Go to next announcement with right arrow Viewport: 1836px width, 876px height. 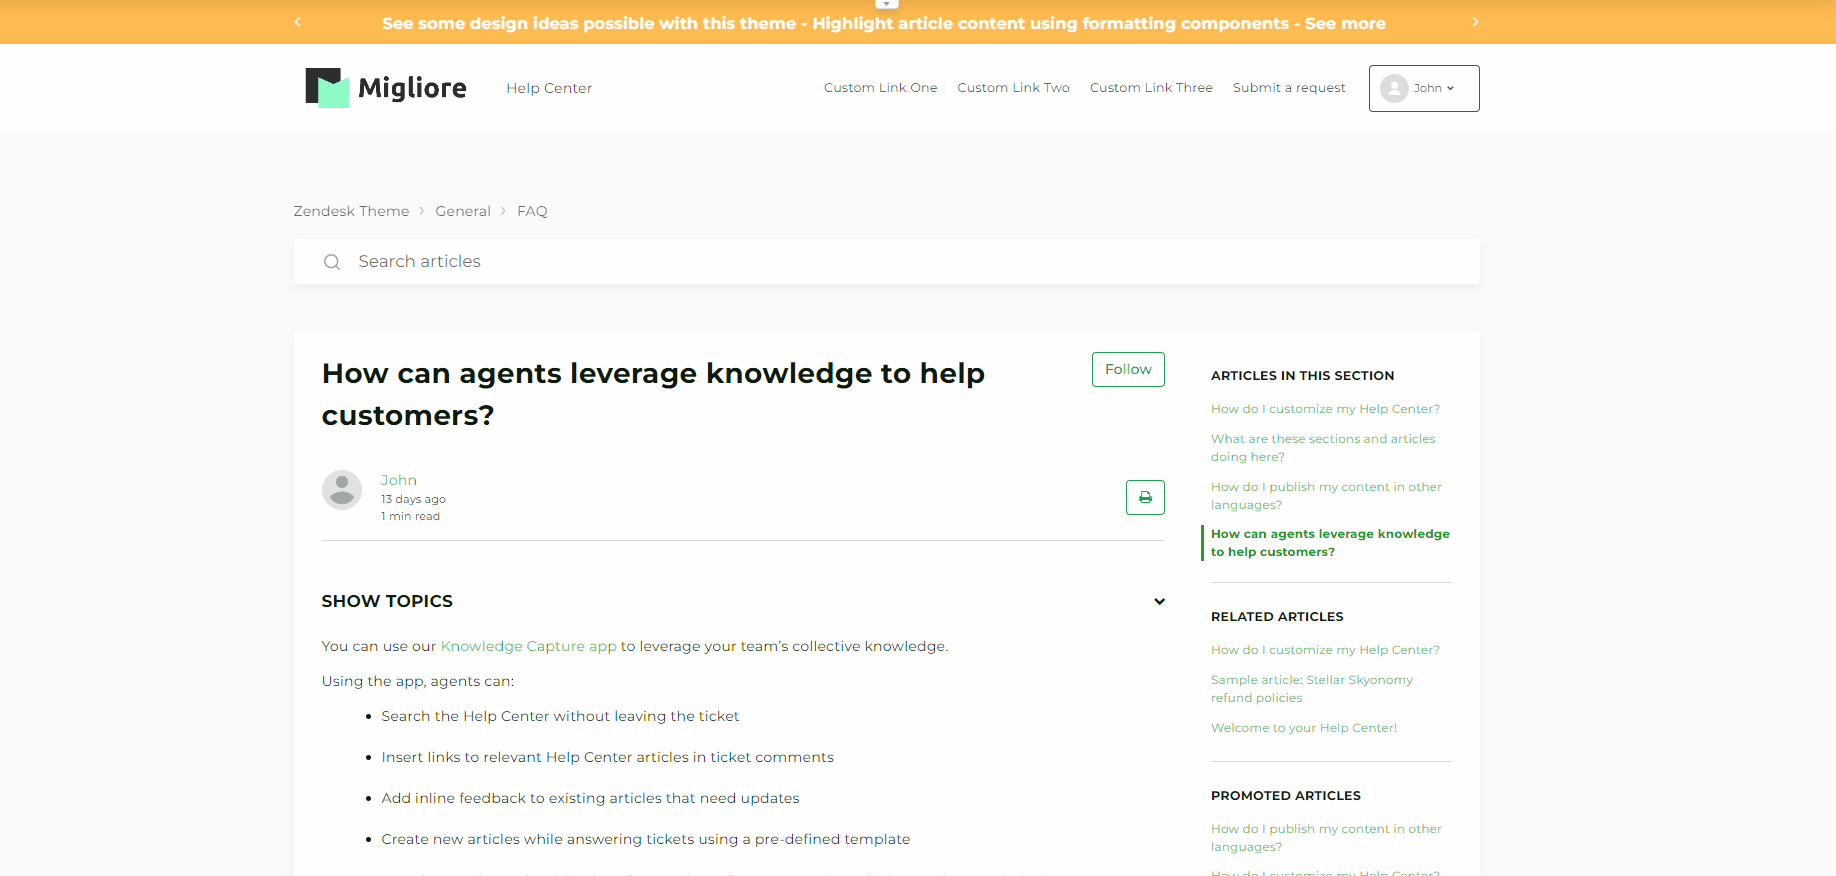coord(1475,22)
